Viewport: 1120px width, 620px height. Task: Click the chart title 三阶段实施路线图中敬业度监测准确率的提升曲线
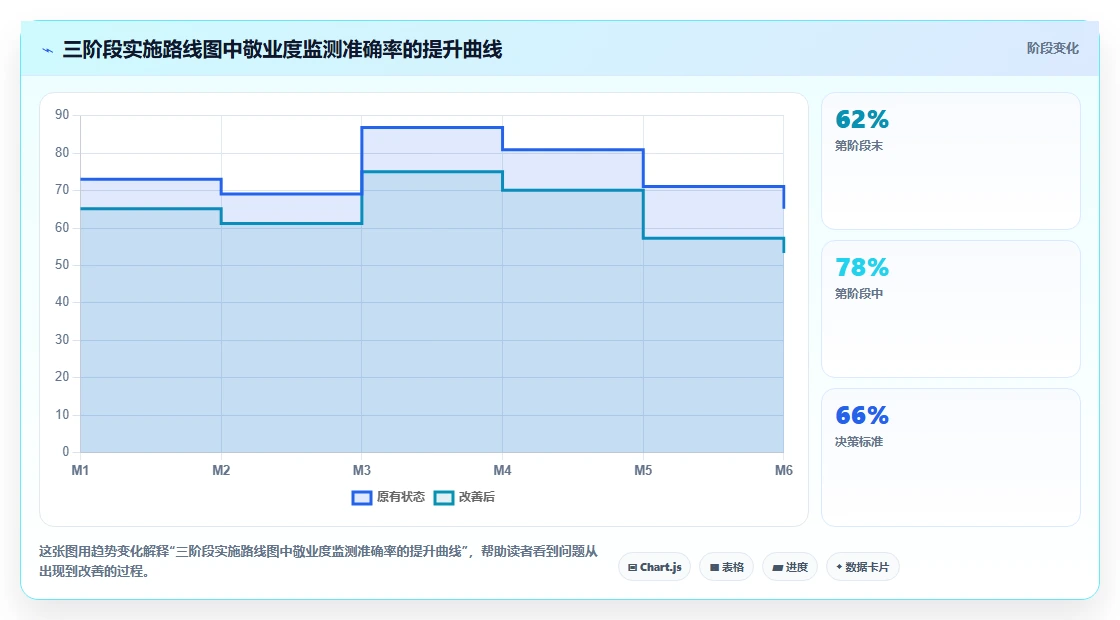pos(282,49)
